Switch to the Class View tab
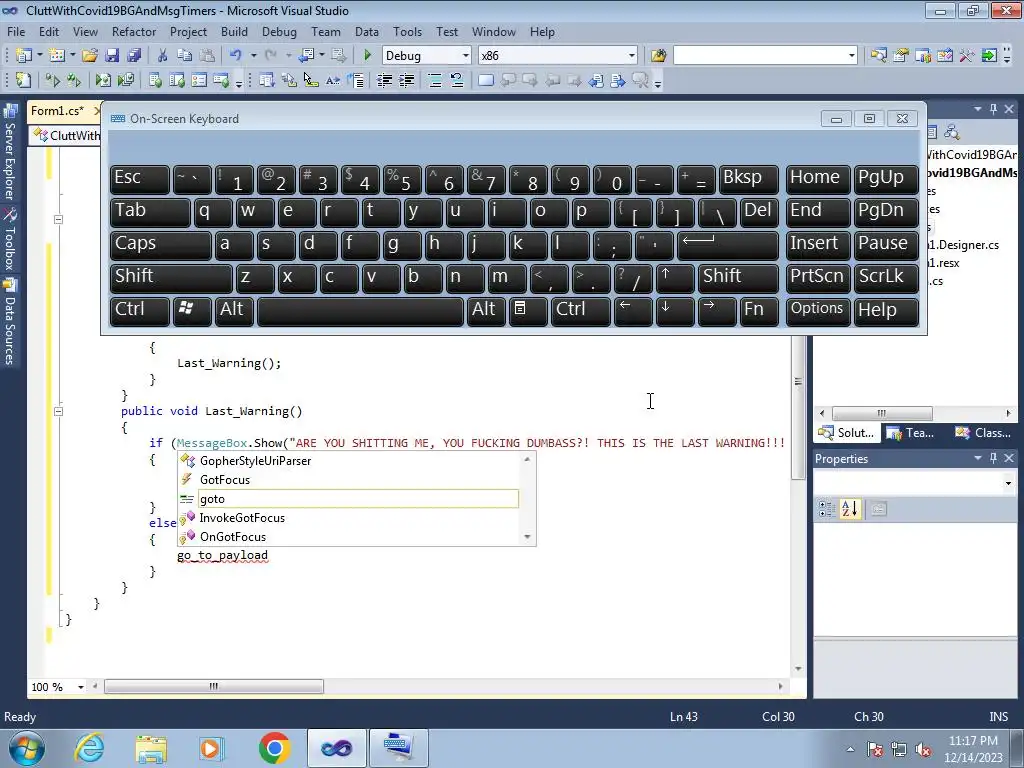This screenshot has width=1024, height=768. coord(984,433)
